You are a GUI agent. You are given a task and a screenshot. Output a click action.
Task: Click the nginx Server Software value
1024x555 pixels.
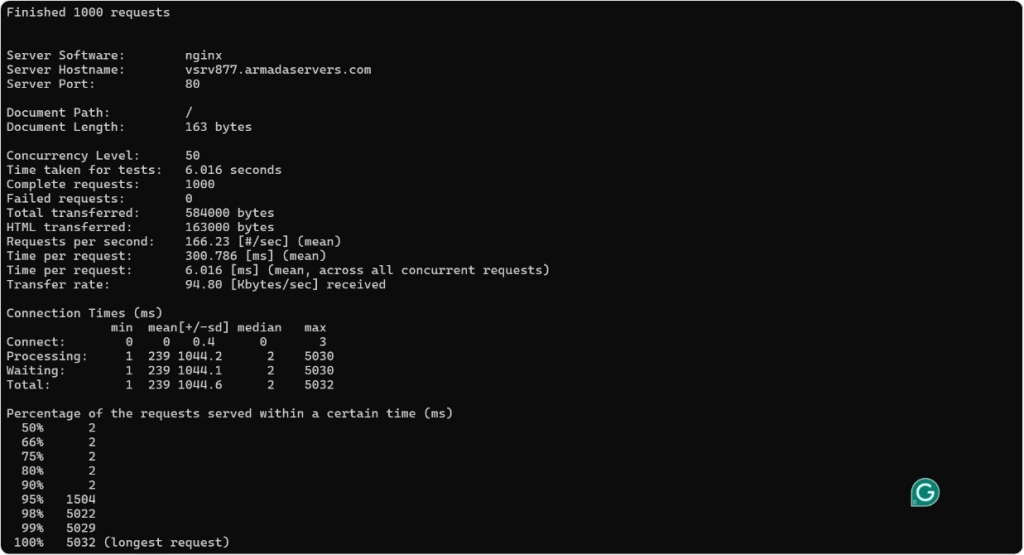[x=204, y=55]
